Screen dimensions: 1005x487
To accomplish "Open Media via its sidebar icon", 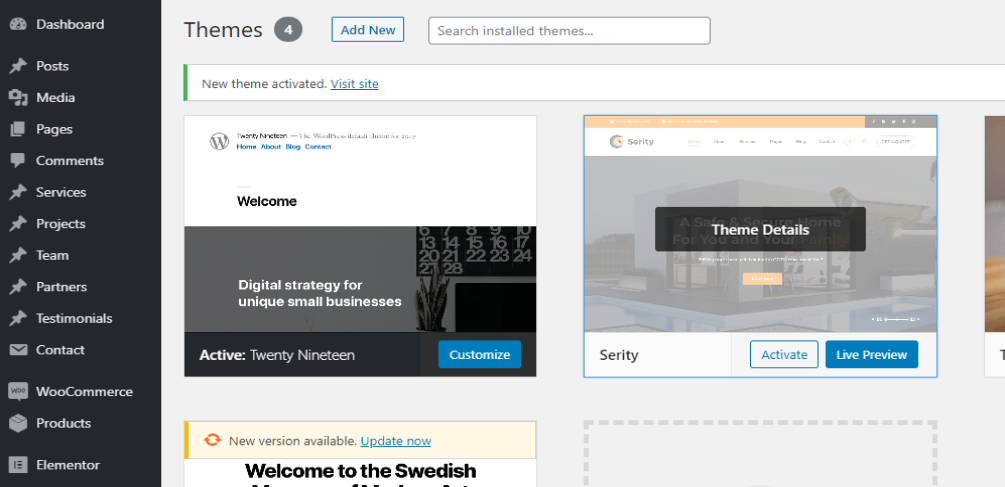I will pos(17,98).
